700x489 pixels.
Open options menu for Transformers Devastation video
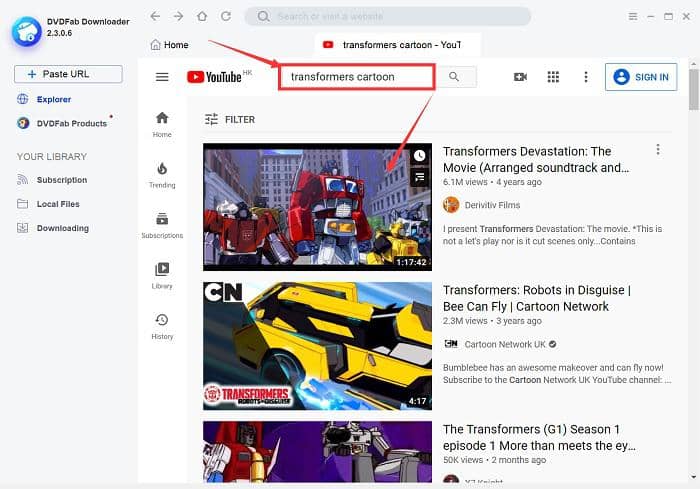tap(658, 150)
